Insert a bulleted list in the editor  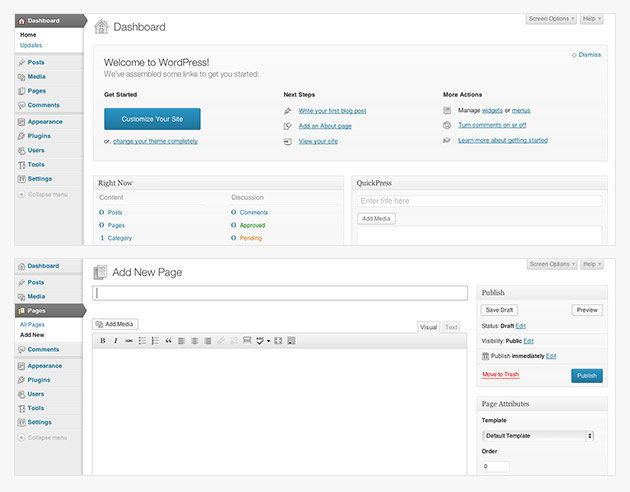coord(142,341)
